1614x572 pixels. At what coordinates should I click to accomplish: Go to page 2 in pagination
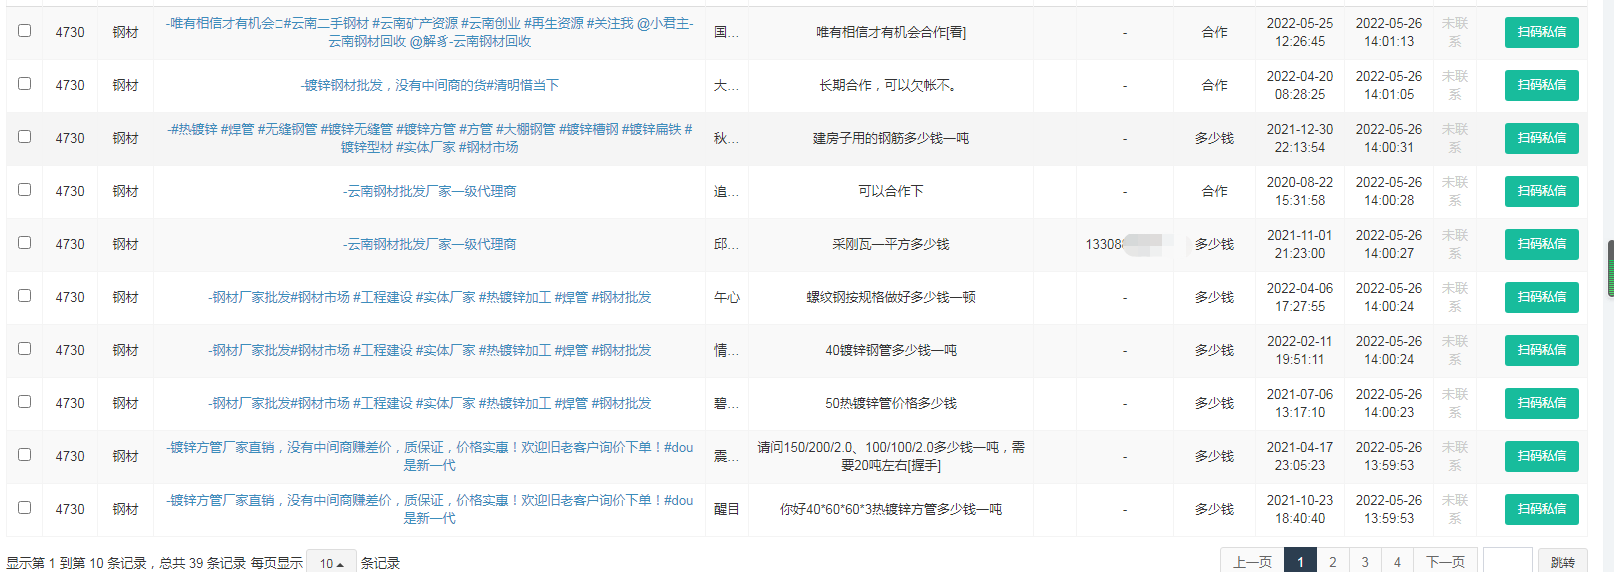(1332, 562)
